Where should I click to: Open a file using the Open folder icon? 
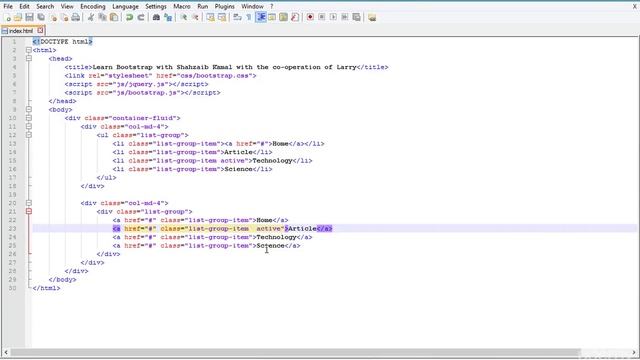pos(18,17)
